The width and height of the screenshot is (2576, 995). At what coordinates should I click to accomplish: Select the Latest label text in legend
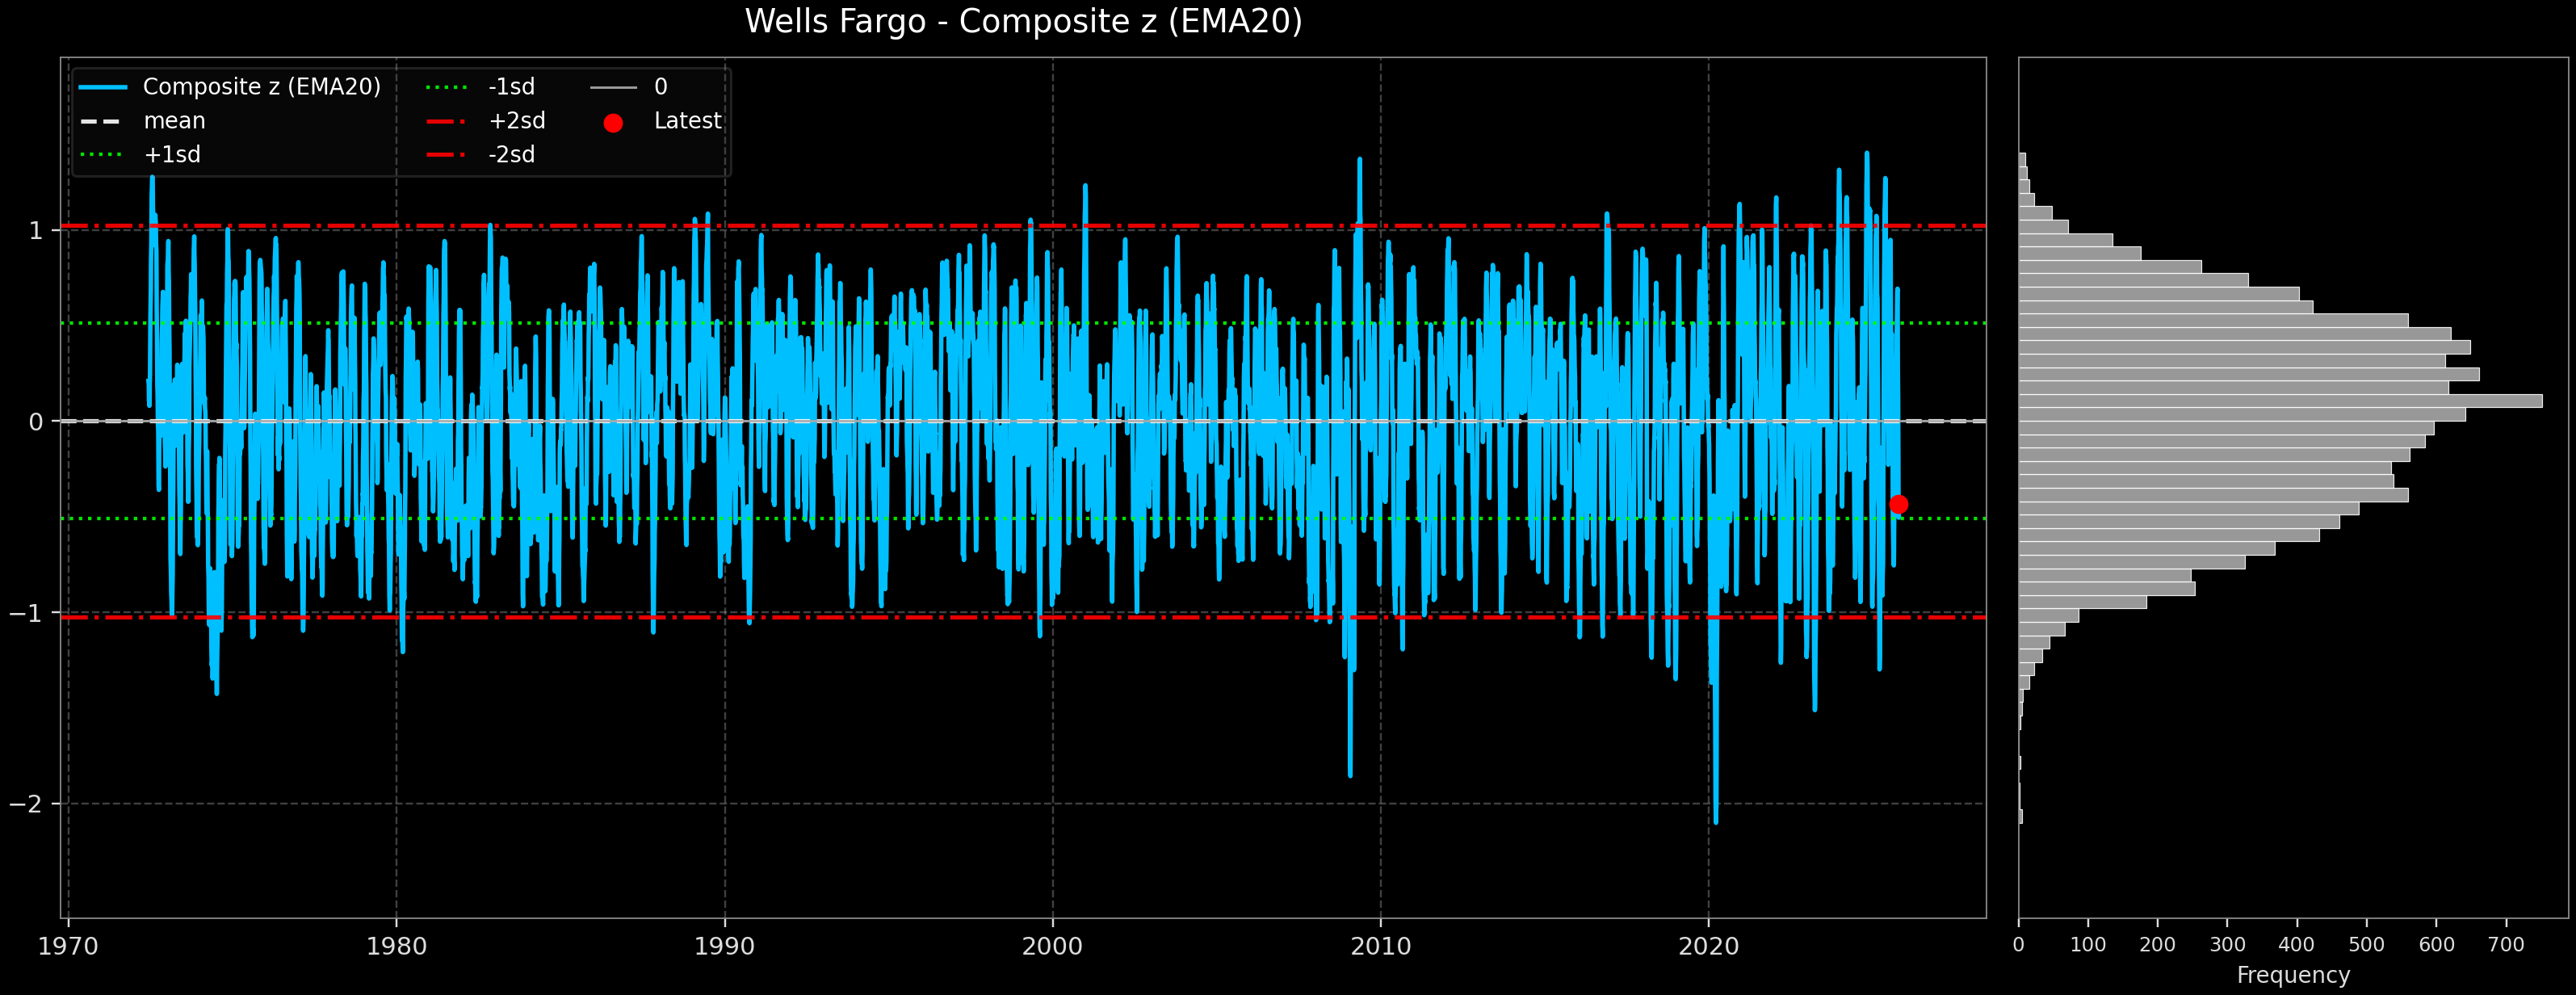tap(687, 120)
